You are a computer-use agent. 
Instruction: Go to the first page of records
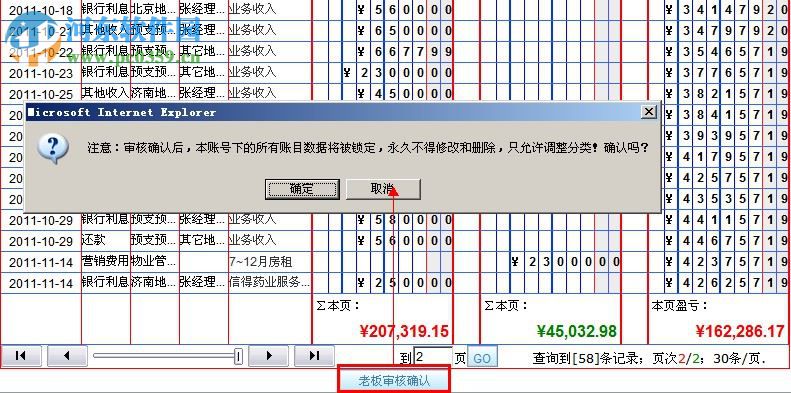(21, 356)
